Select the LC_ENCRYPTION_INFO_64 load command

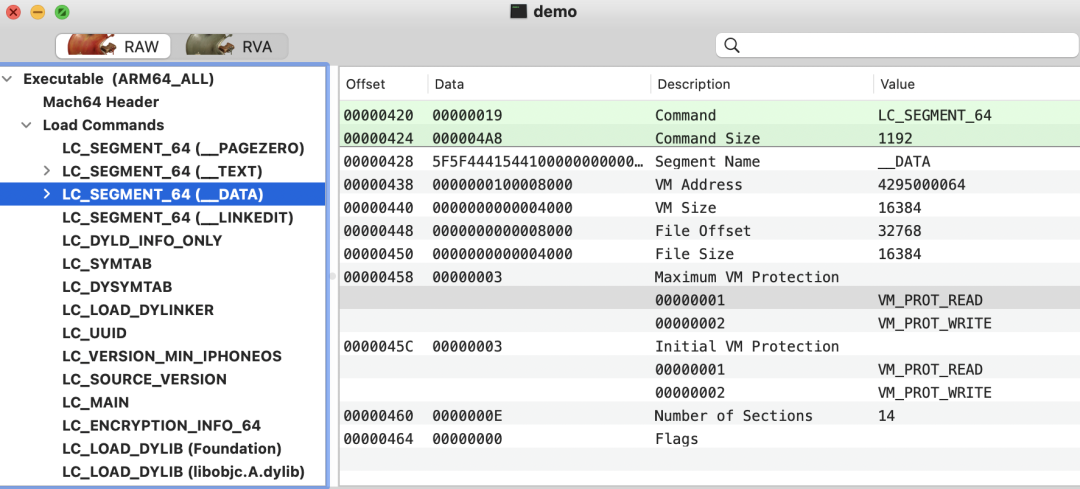click(x=161, y=426)
